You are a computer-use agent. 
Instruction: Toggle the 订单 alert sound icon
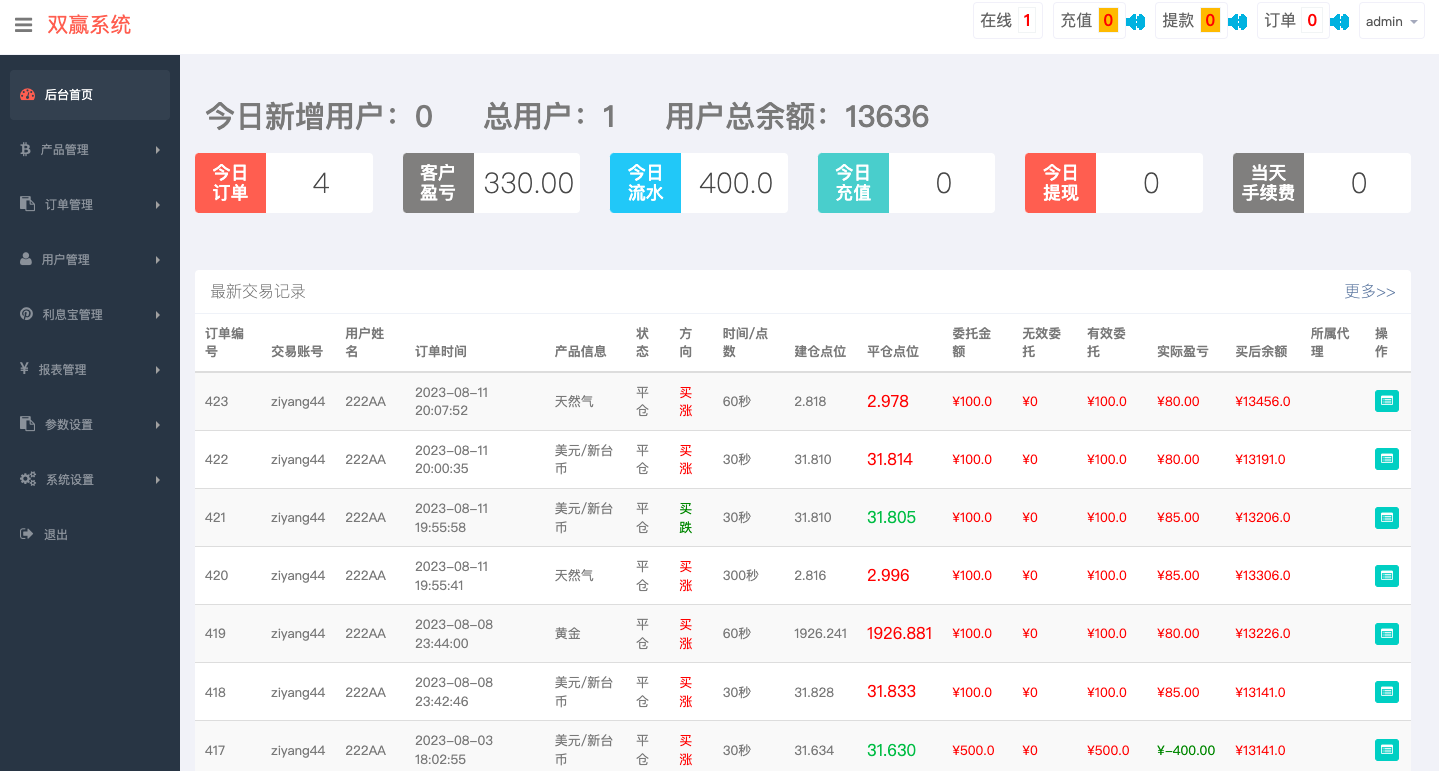(x=1339, y=20)
